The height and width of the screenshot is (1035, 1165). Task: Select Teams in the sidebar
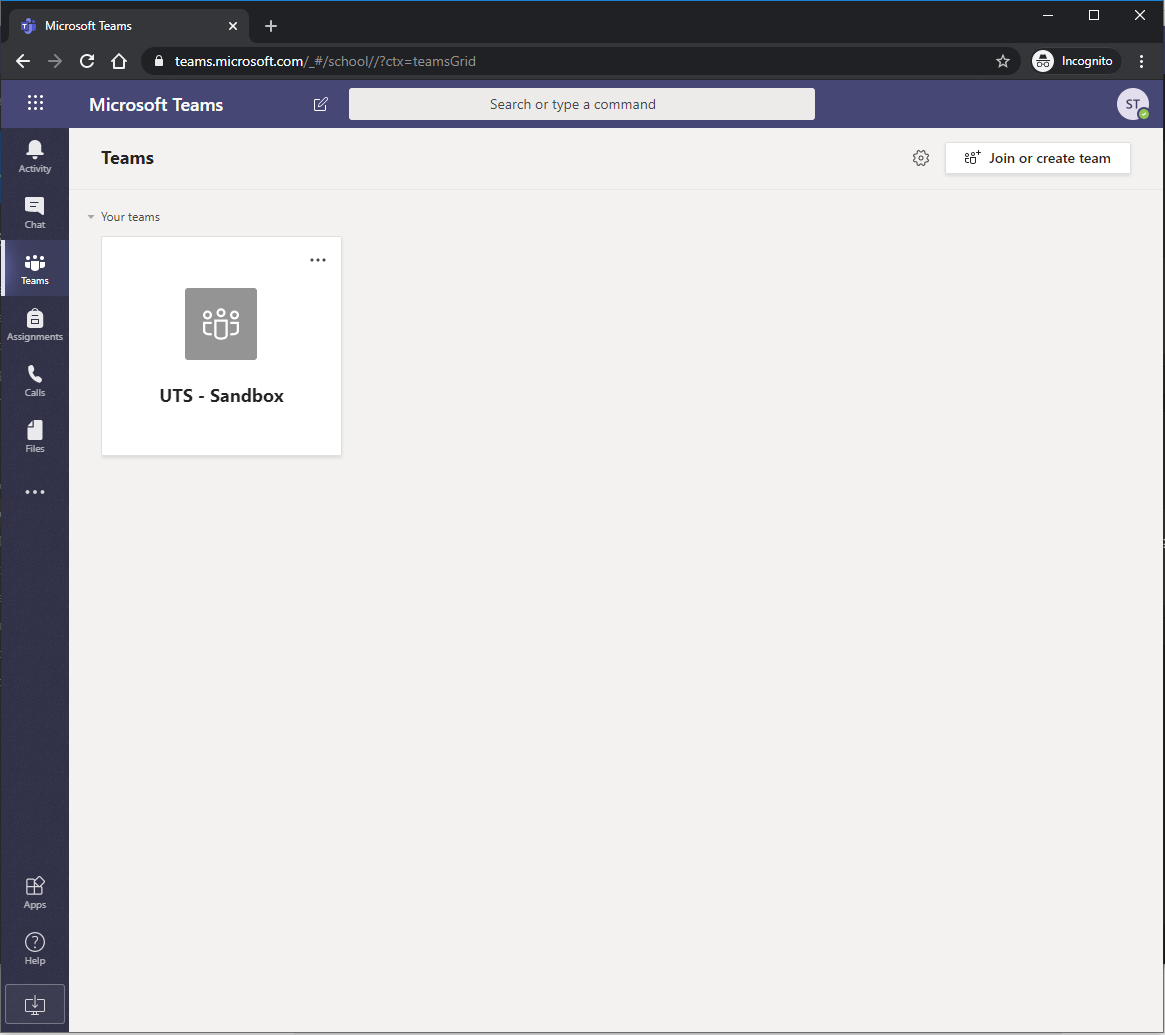(x=35, y=269)
